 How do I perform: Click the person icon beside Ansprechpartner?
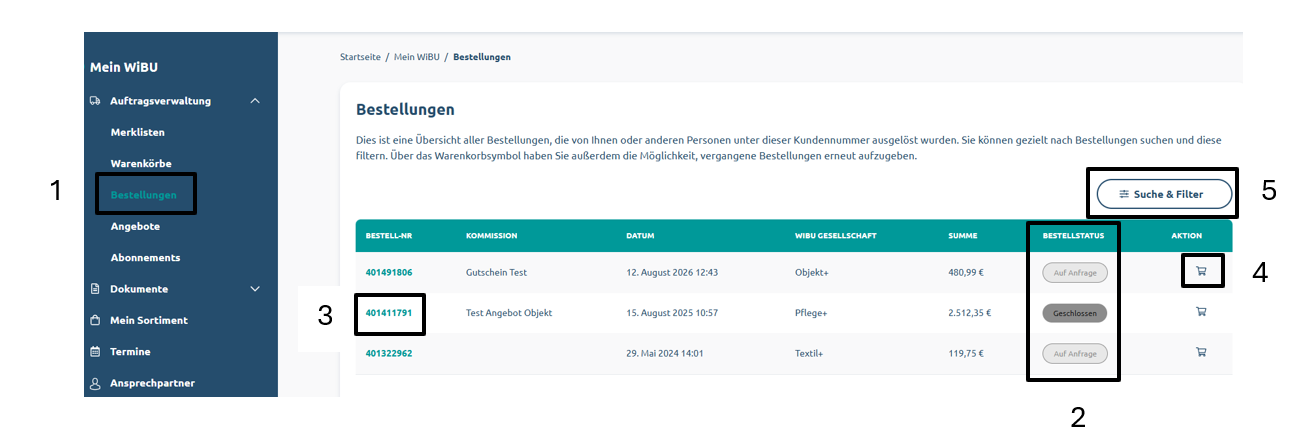(x=95, y=383)
